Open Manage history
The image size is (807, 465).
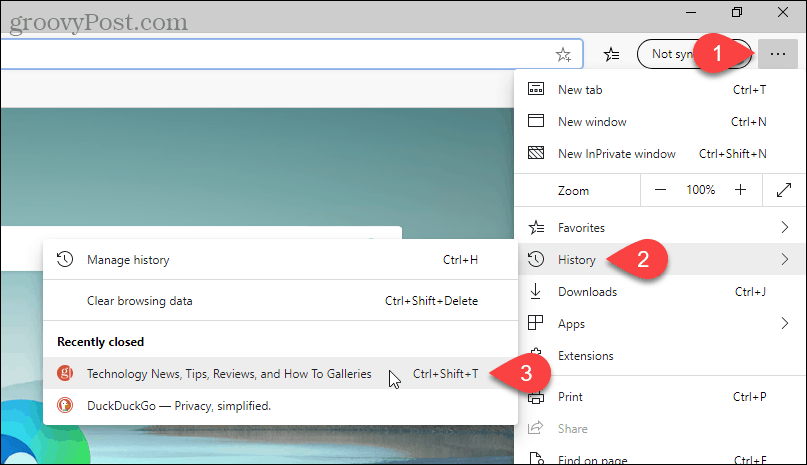click(128, 260)
